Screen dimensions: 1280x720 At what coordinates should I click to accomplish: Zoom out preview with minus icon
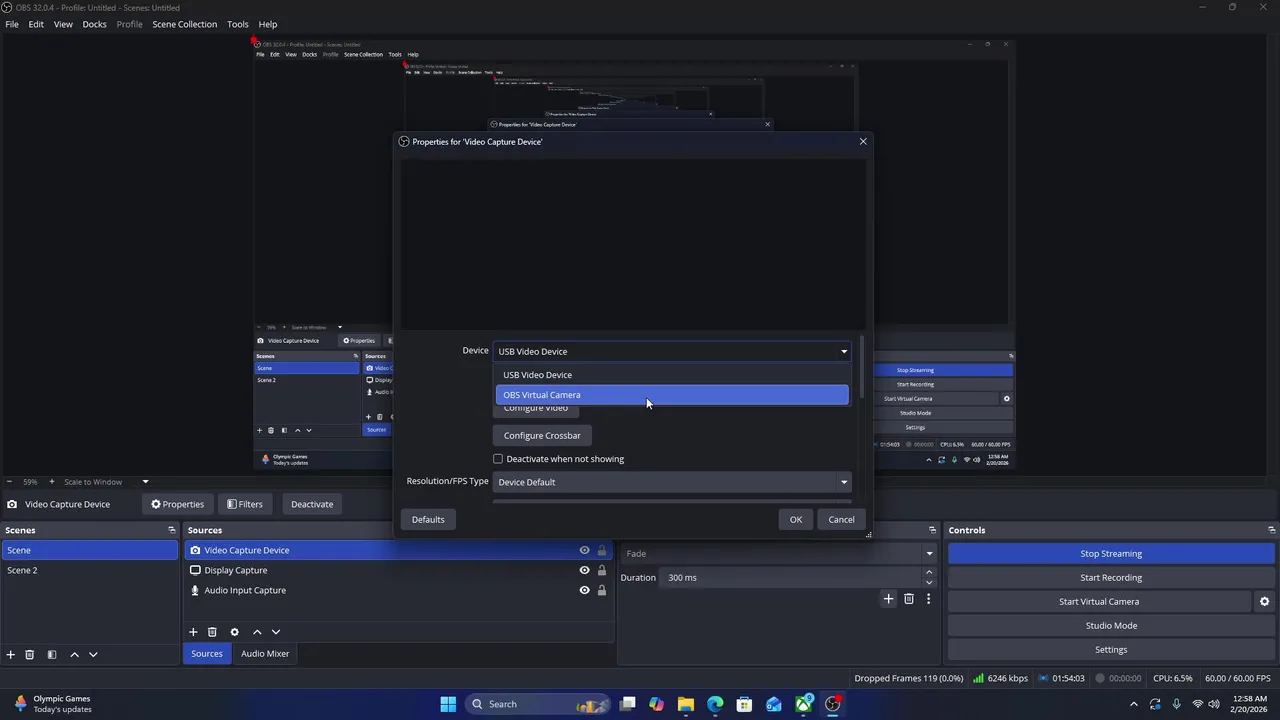(x=9, y=482)
